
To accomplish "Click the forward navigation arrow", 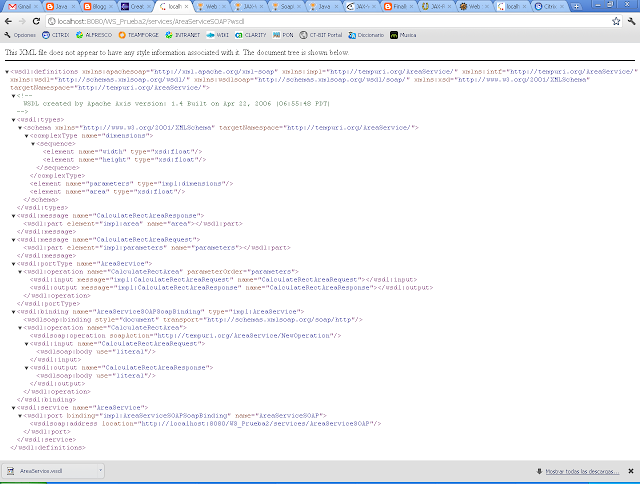I will [22, 21].
